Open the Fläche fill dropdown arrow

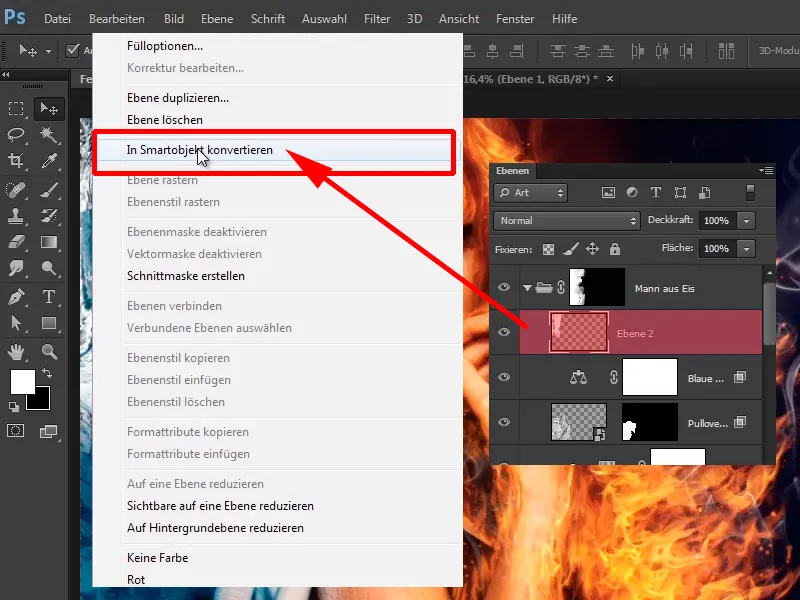(x=746, y=249)
